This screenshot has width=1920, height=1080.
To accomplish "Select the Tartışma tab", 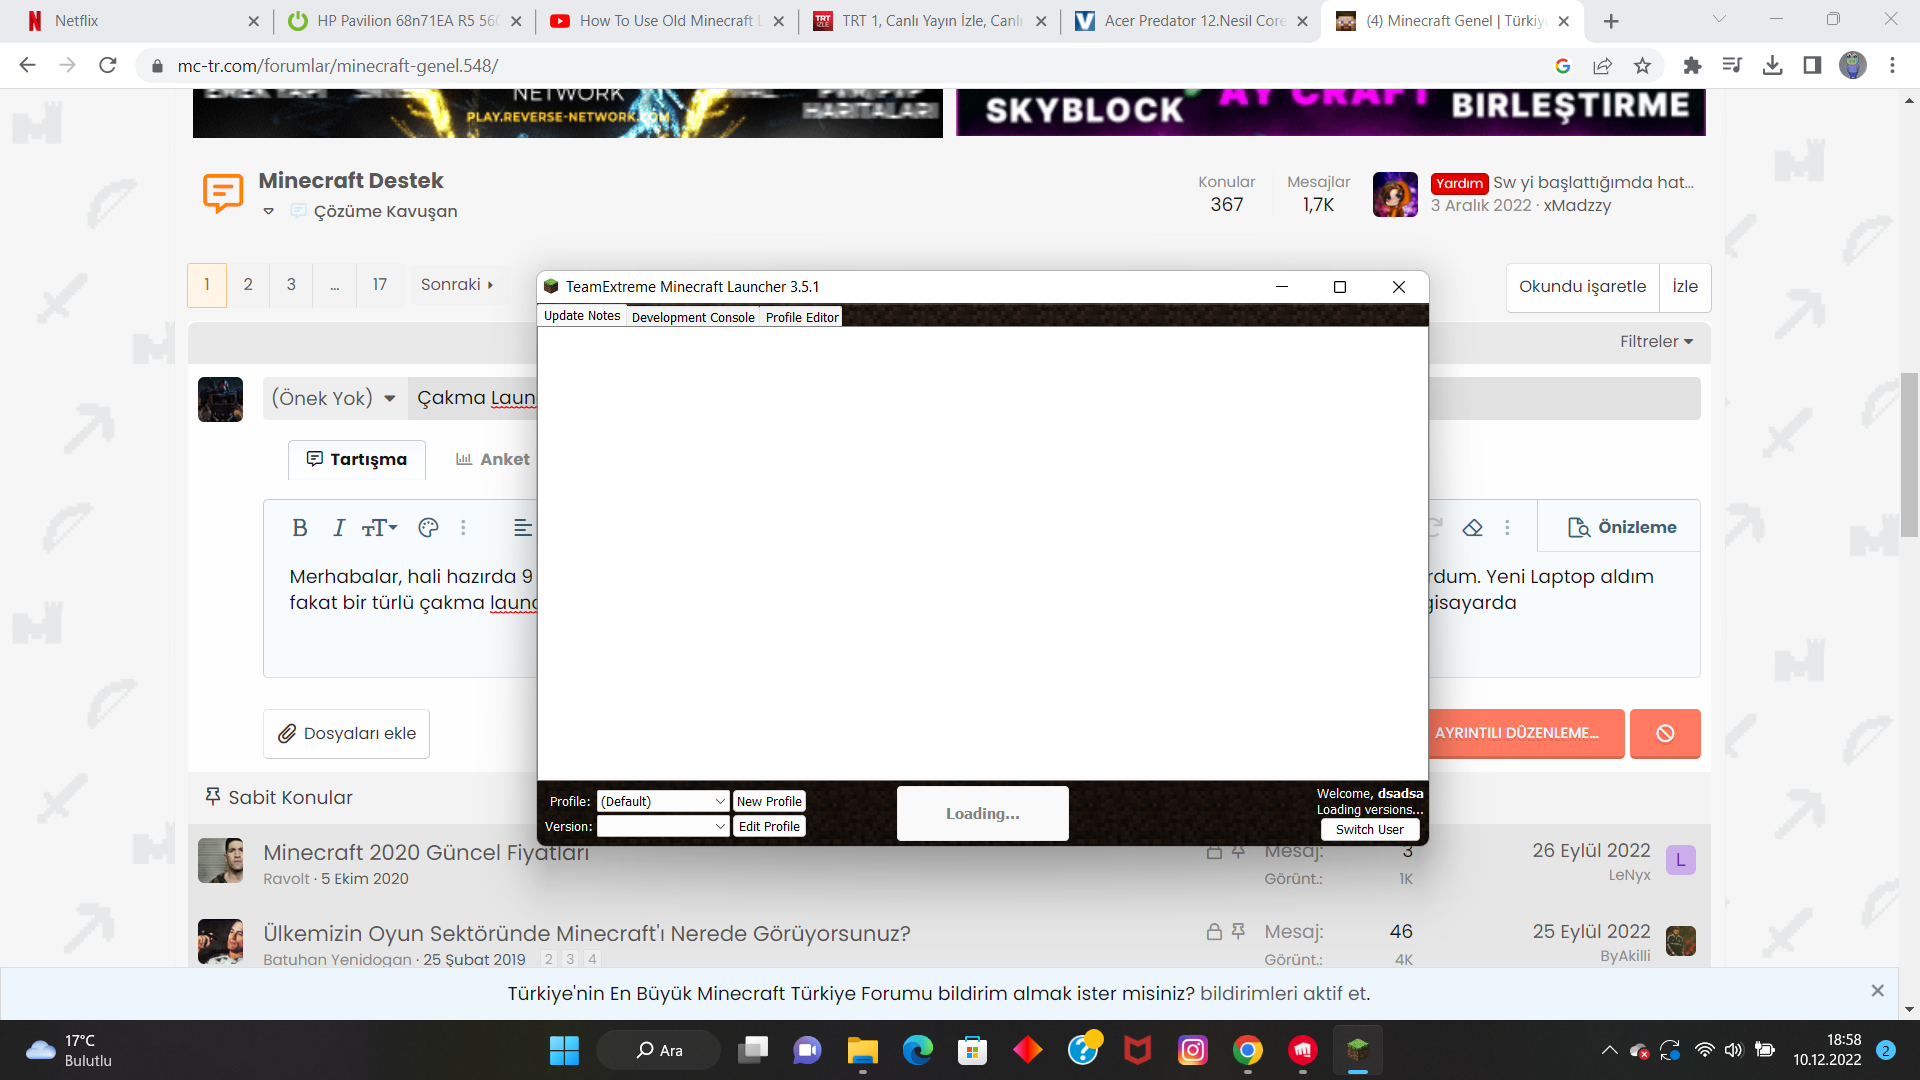I will pyautogui.click(x=357, y=459).
